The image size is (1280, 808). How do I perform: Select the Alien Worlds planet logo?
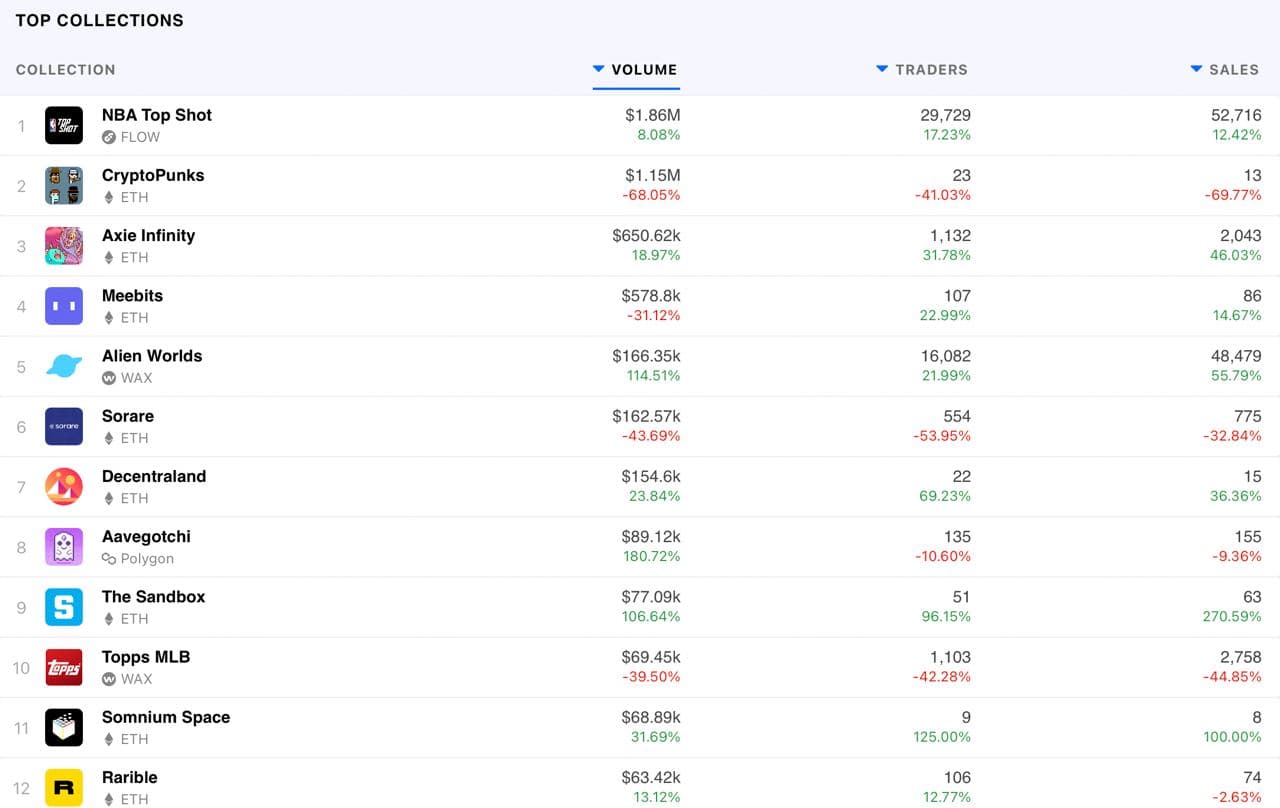click(64, 366)
